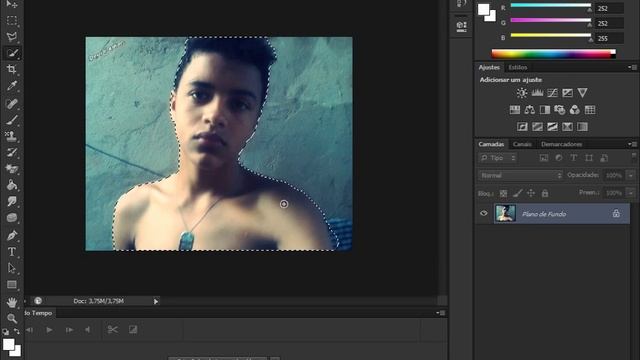Click the Plano de Fundo layer thumbnail

pyautogui.click(x=505, y=213)
